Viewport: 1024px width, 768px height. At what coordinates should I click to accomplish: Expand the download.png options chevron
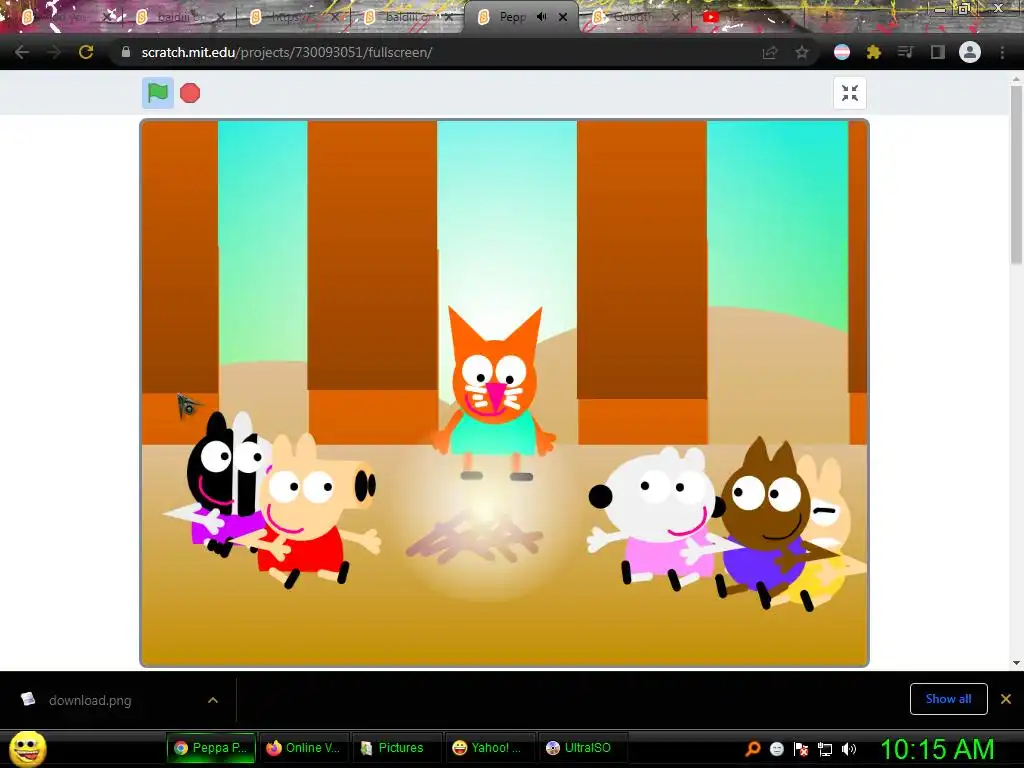click(x=213, y=700)
